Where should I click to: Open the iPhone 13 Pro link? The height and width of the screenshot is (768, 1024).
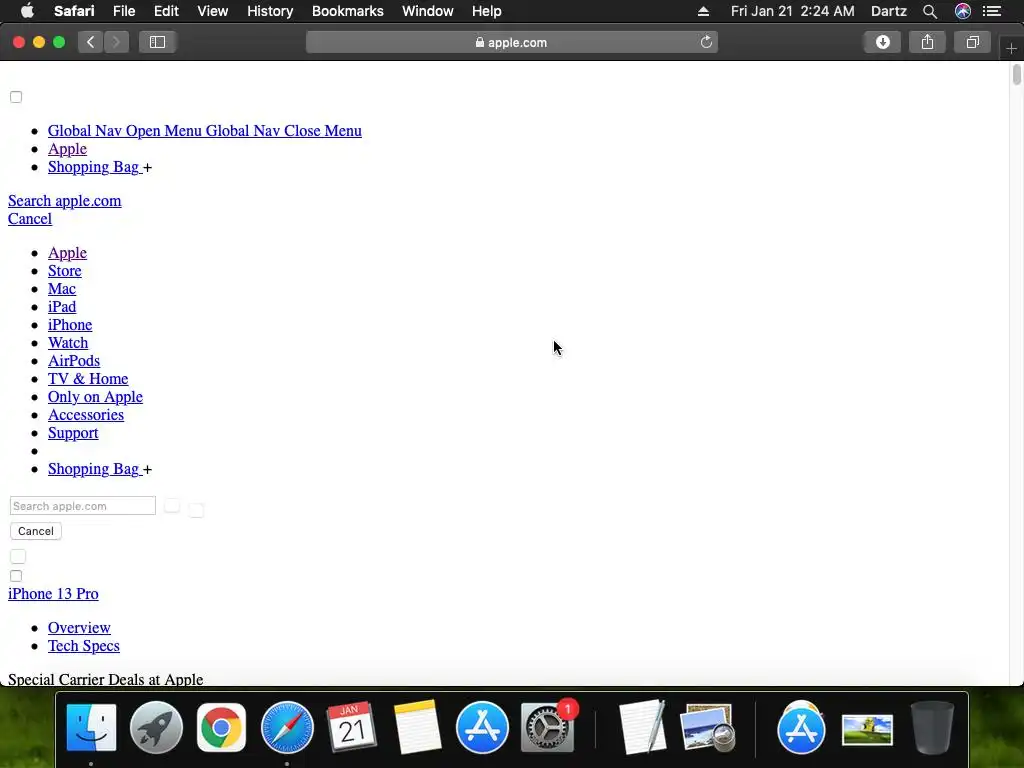pyautogui.click(x=54, y=594)
